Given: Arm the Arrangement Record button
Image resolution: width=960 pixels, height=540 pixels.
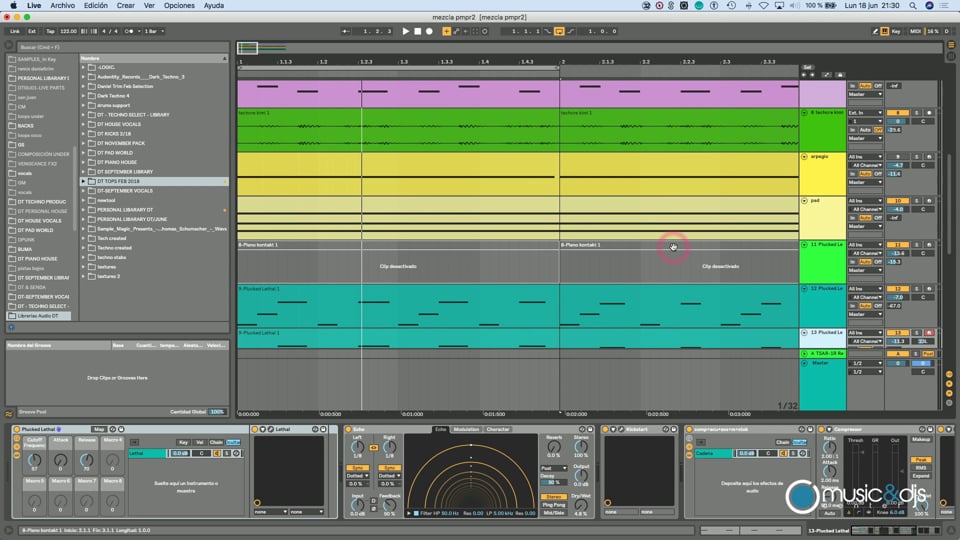Looking at the screenshot, I should tap(429, 31).
